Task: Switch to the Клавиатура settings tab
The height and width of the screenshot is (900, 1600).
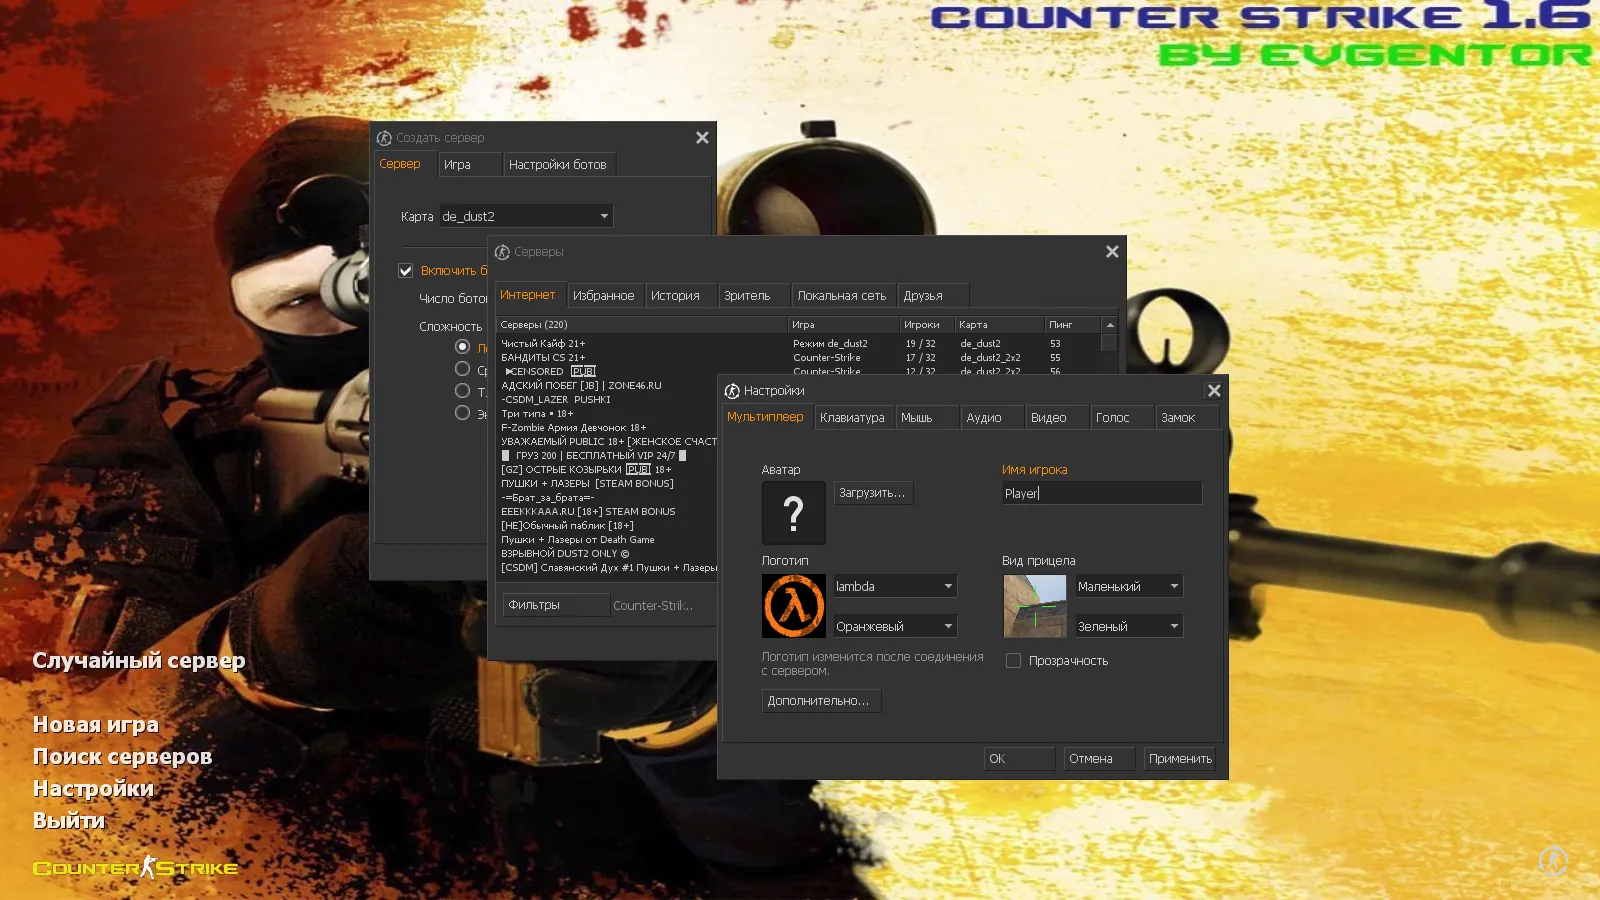Action: tap(852, 418)
